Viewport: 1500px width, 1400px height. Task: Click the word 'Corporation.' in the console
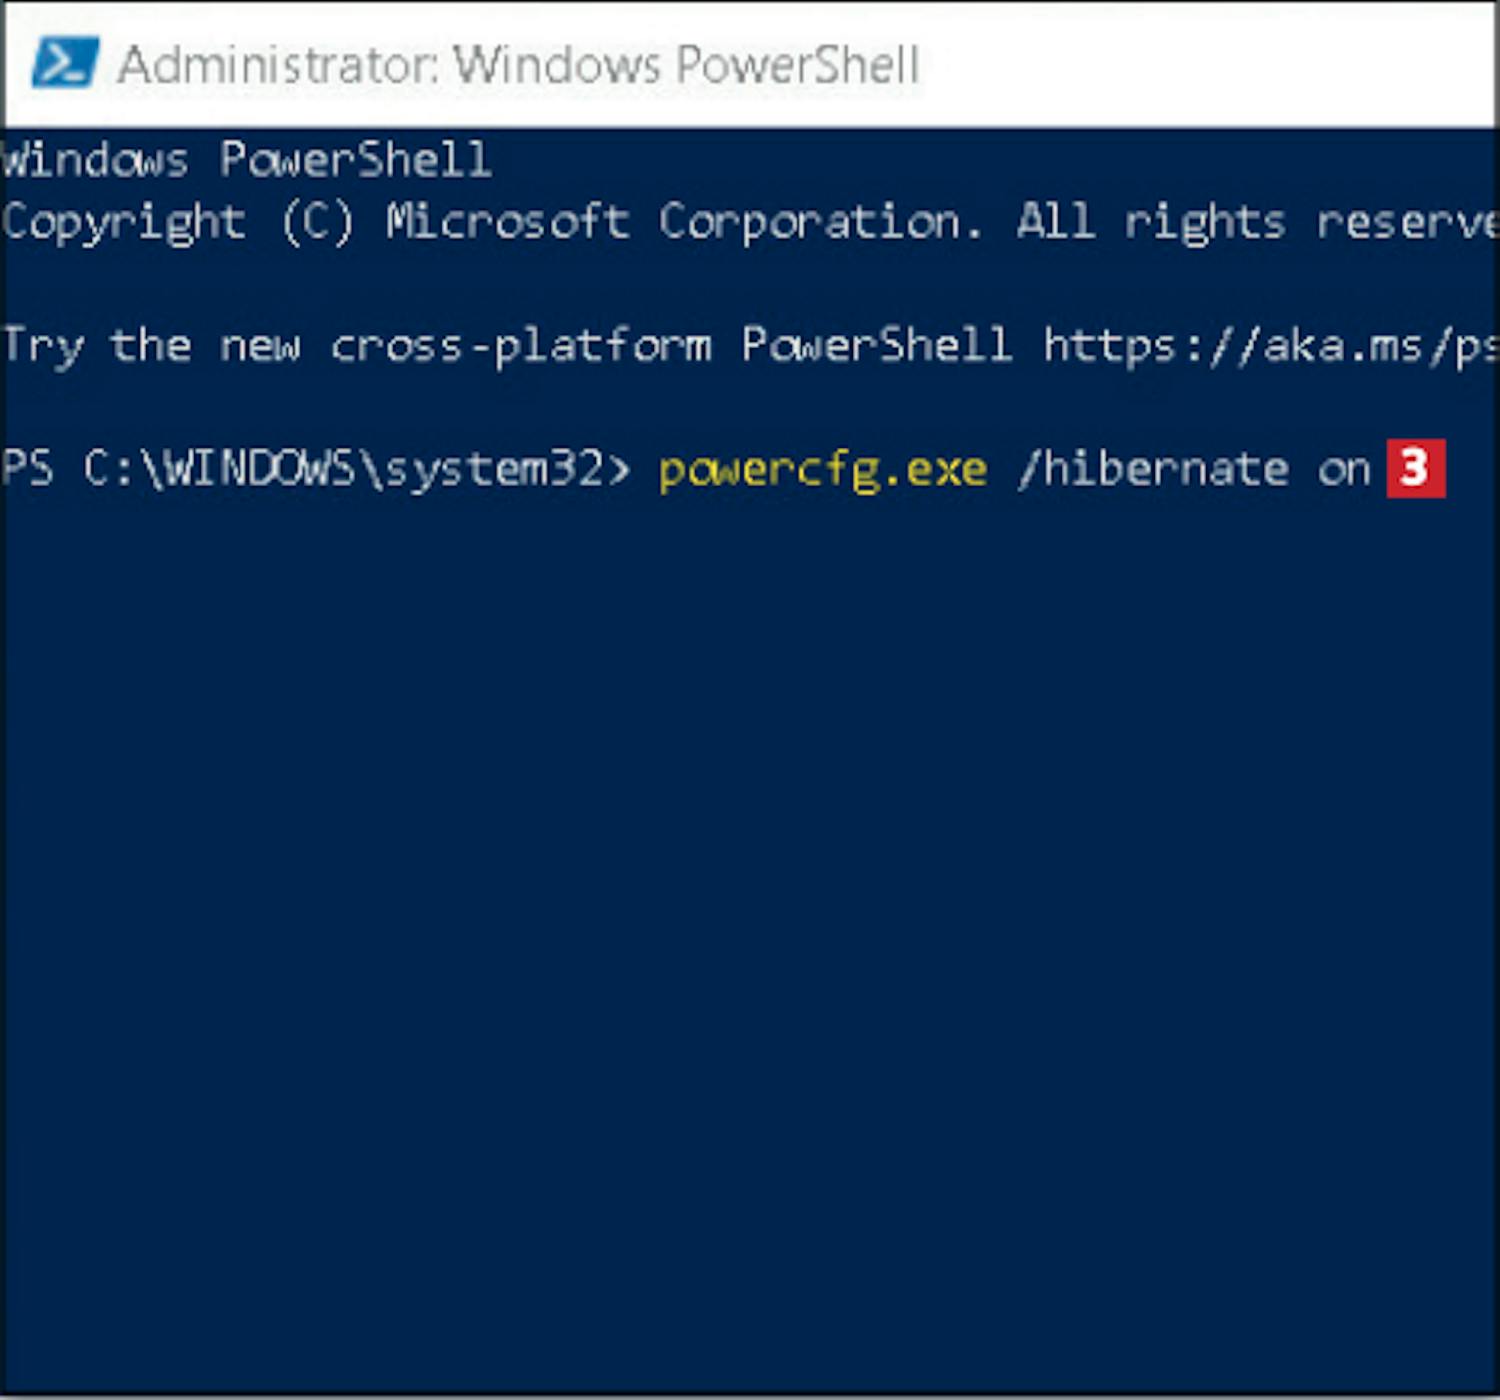click(x=821, y=223)
